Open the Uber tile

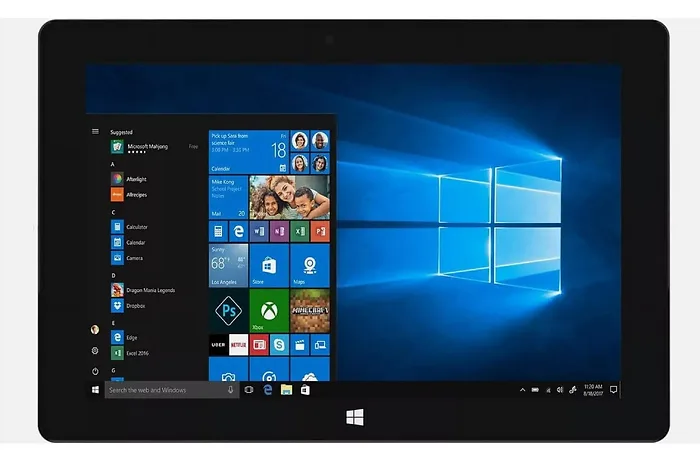(x=217, y=345)
